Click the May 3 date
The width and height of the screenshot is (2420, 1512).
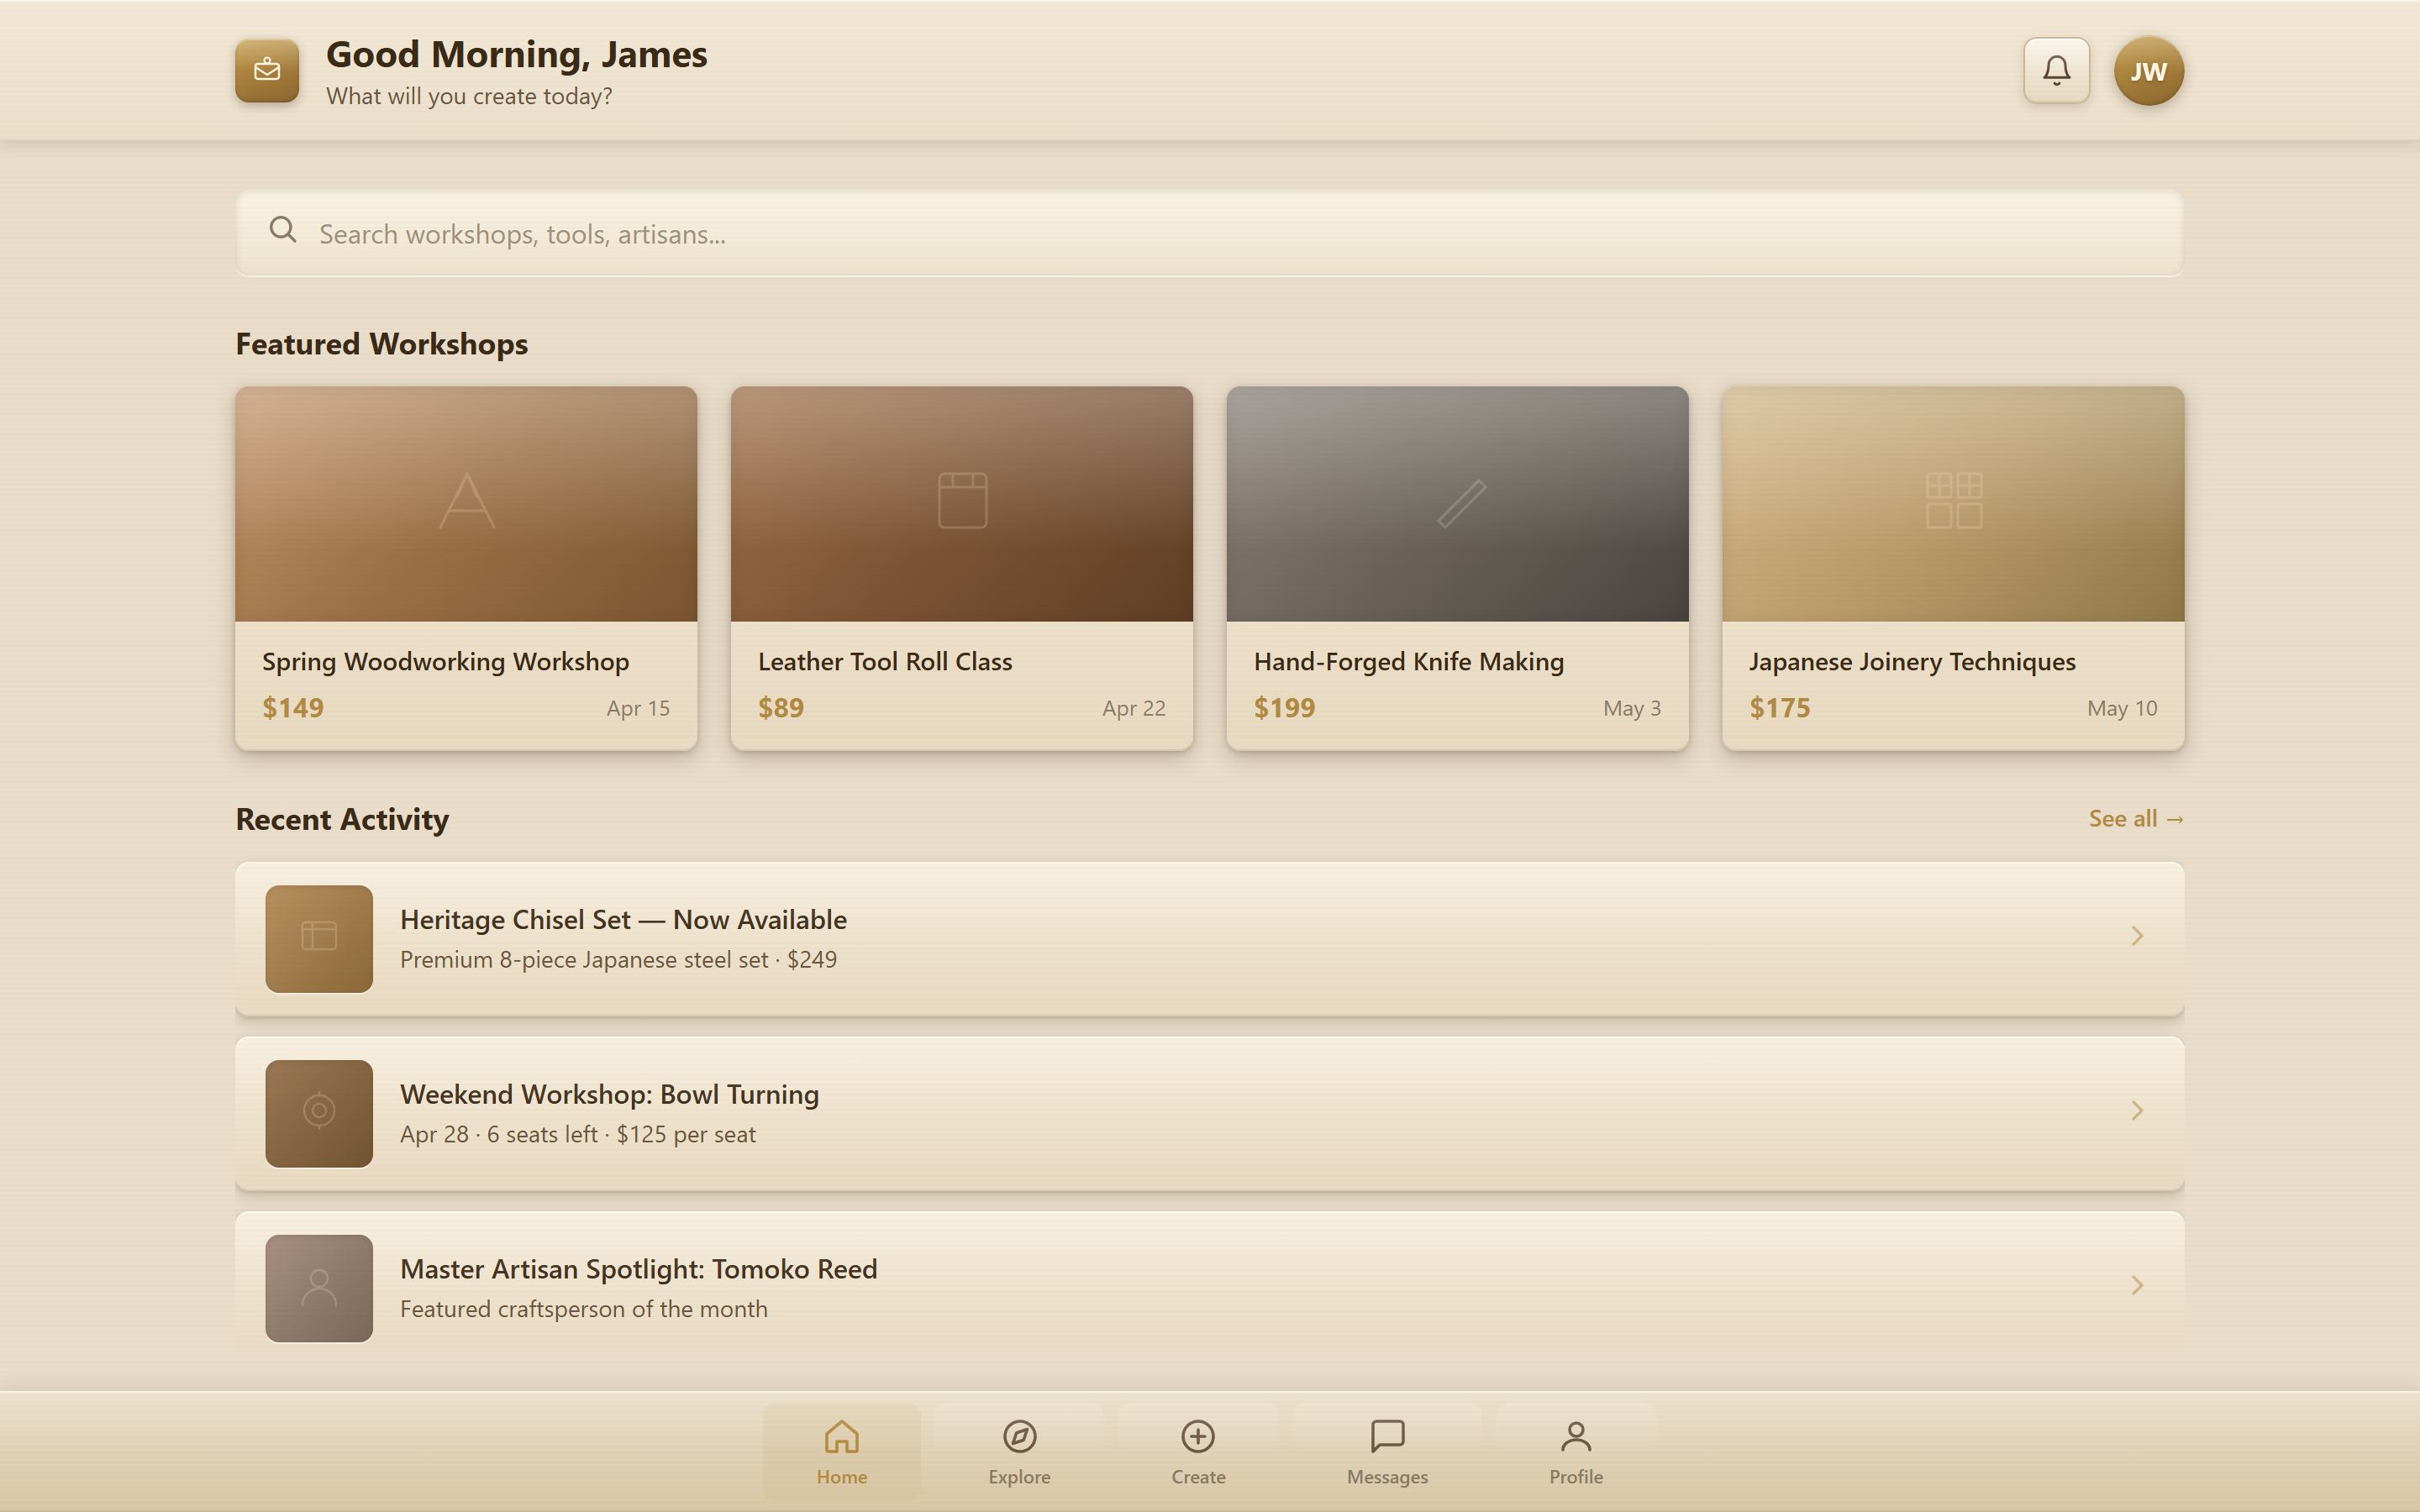[x=1632, y=708]
